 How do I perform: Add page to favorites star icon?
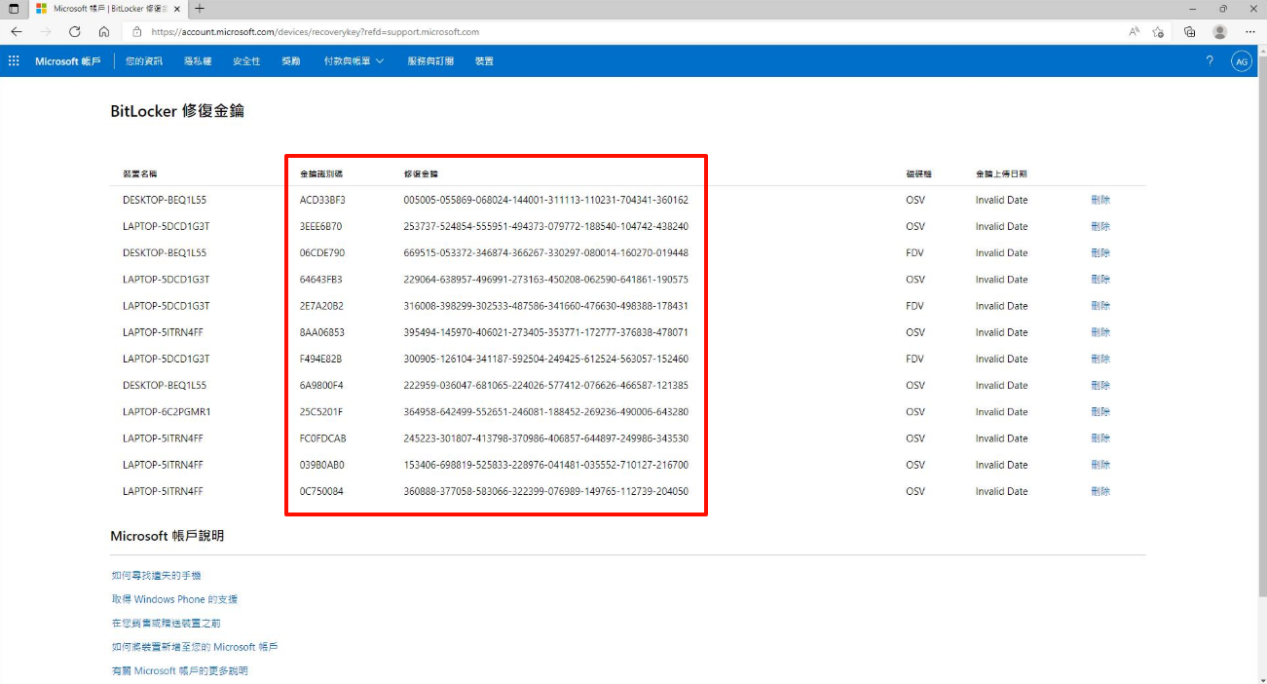coord(1159,32)
